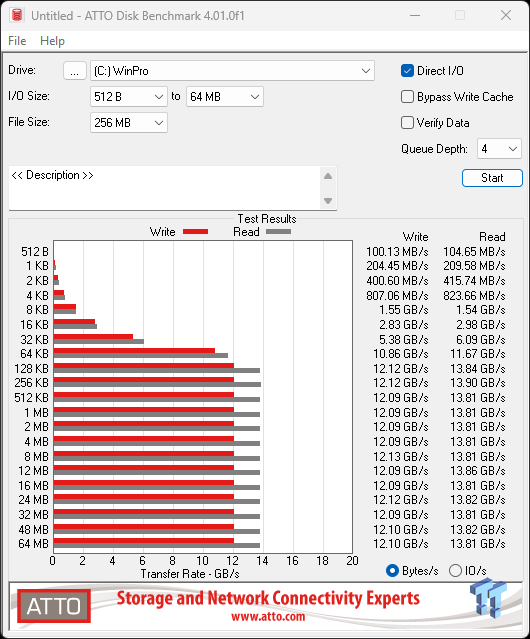Image resolution: width=530 pixels, height=639 pixels.
Task: Click the 256 KB read value 13.90 GB/s
Action: [x=477, y=383]
